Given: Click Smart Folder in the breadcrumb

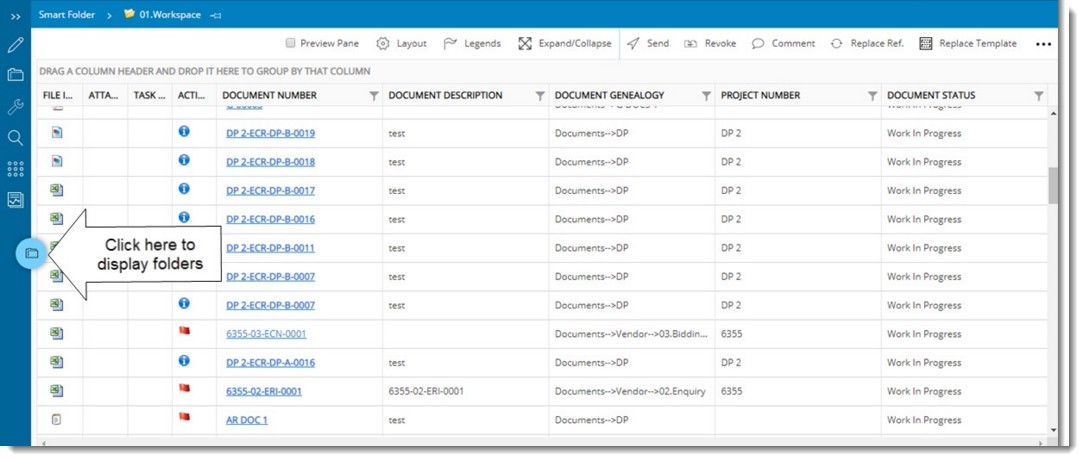Looking at the screenshot, I should click(67, 15).
